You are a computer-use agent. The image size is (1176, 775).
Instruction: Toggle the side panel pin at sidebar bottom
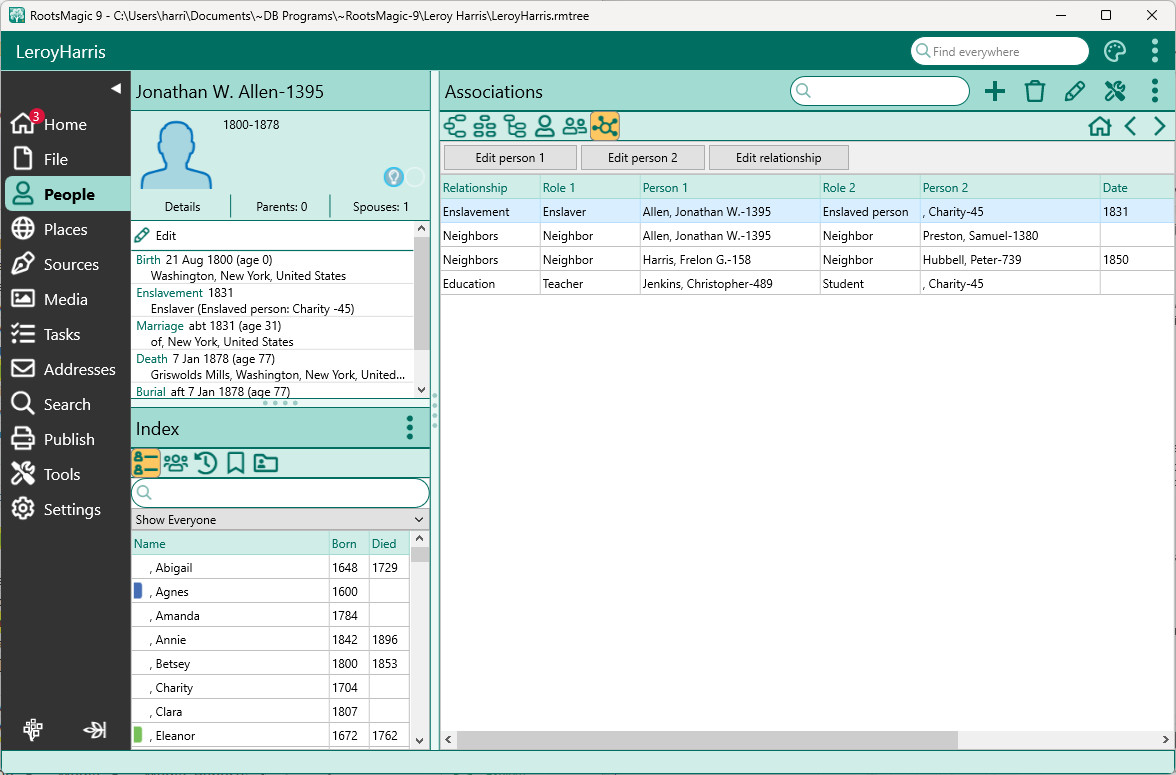click(95, 730)
